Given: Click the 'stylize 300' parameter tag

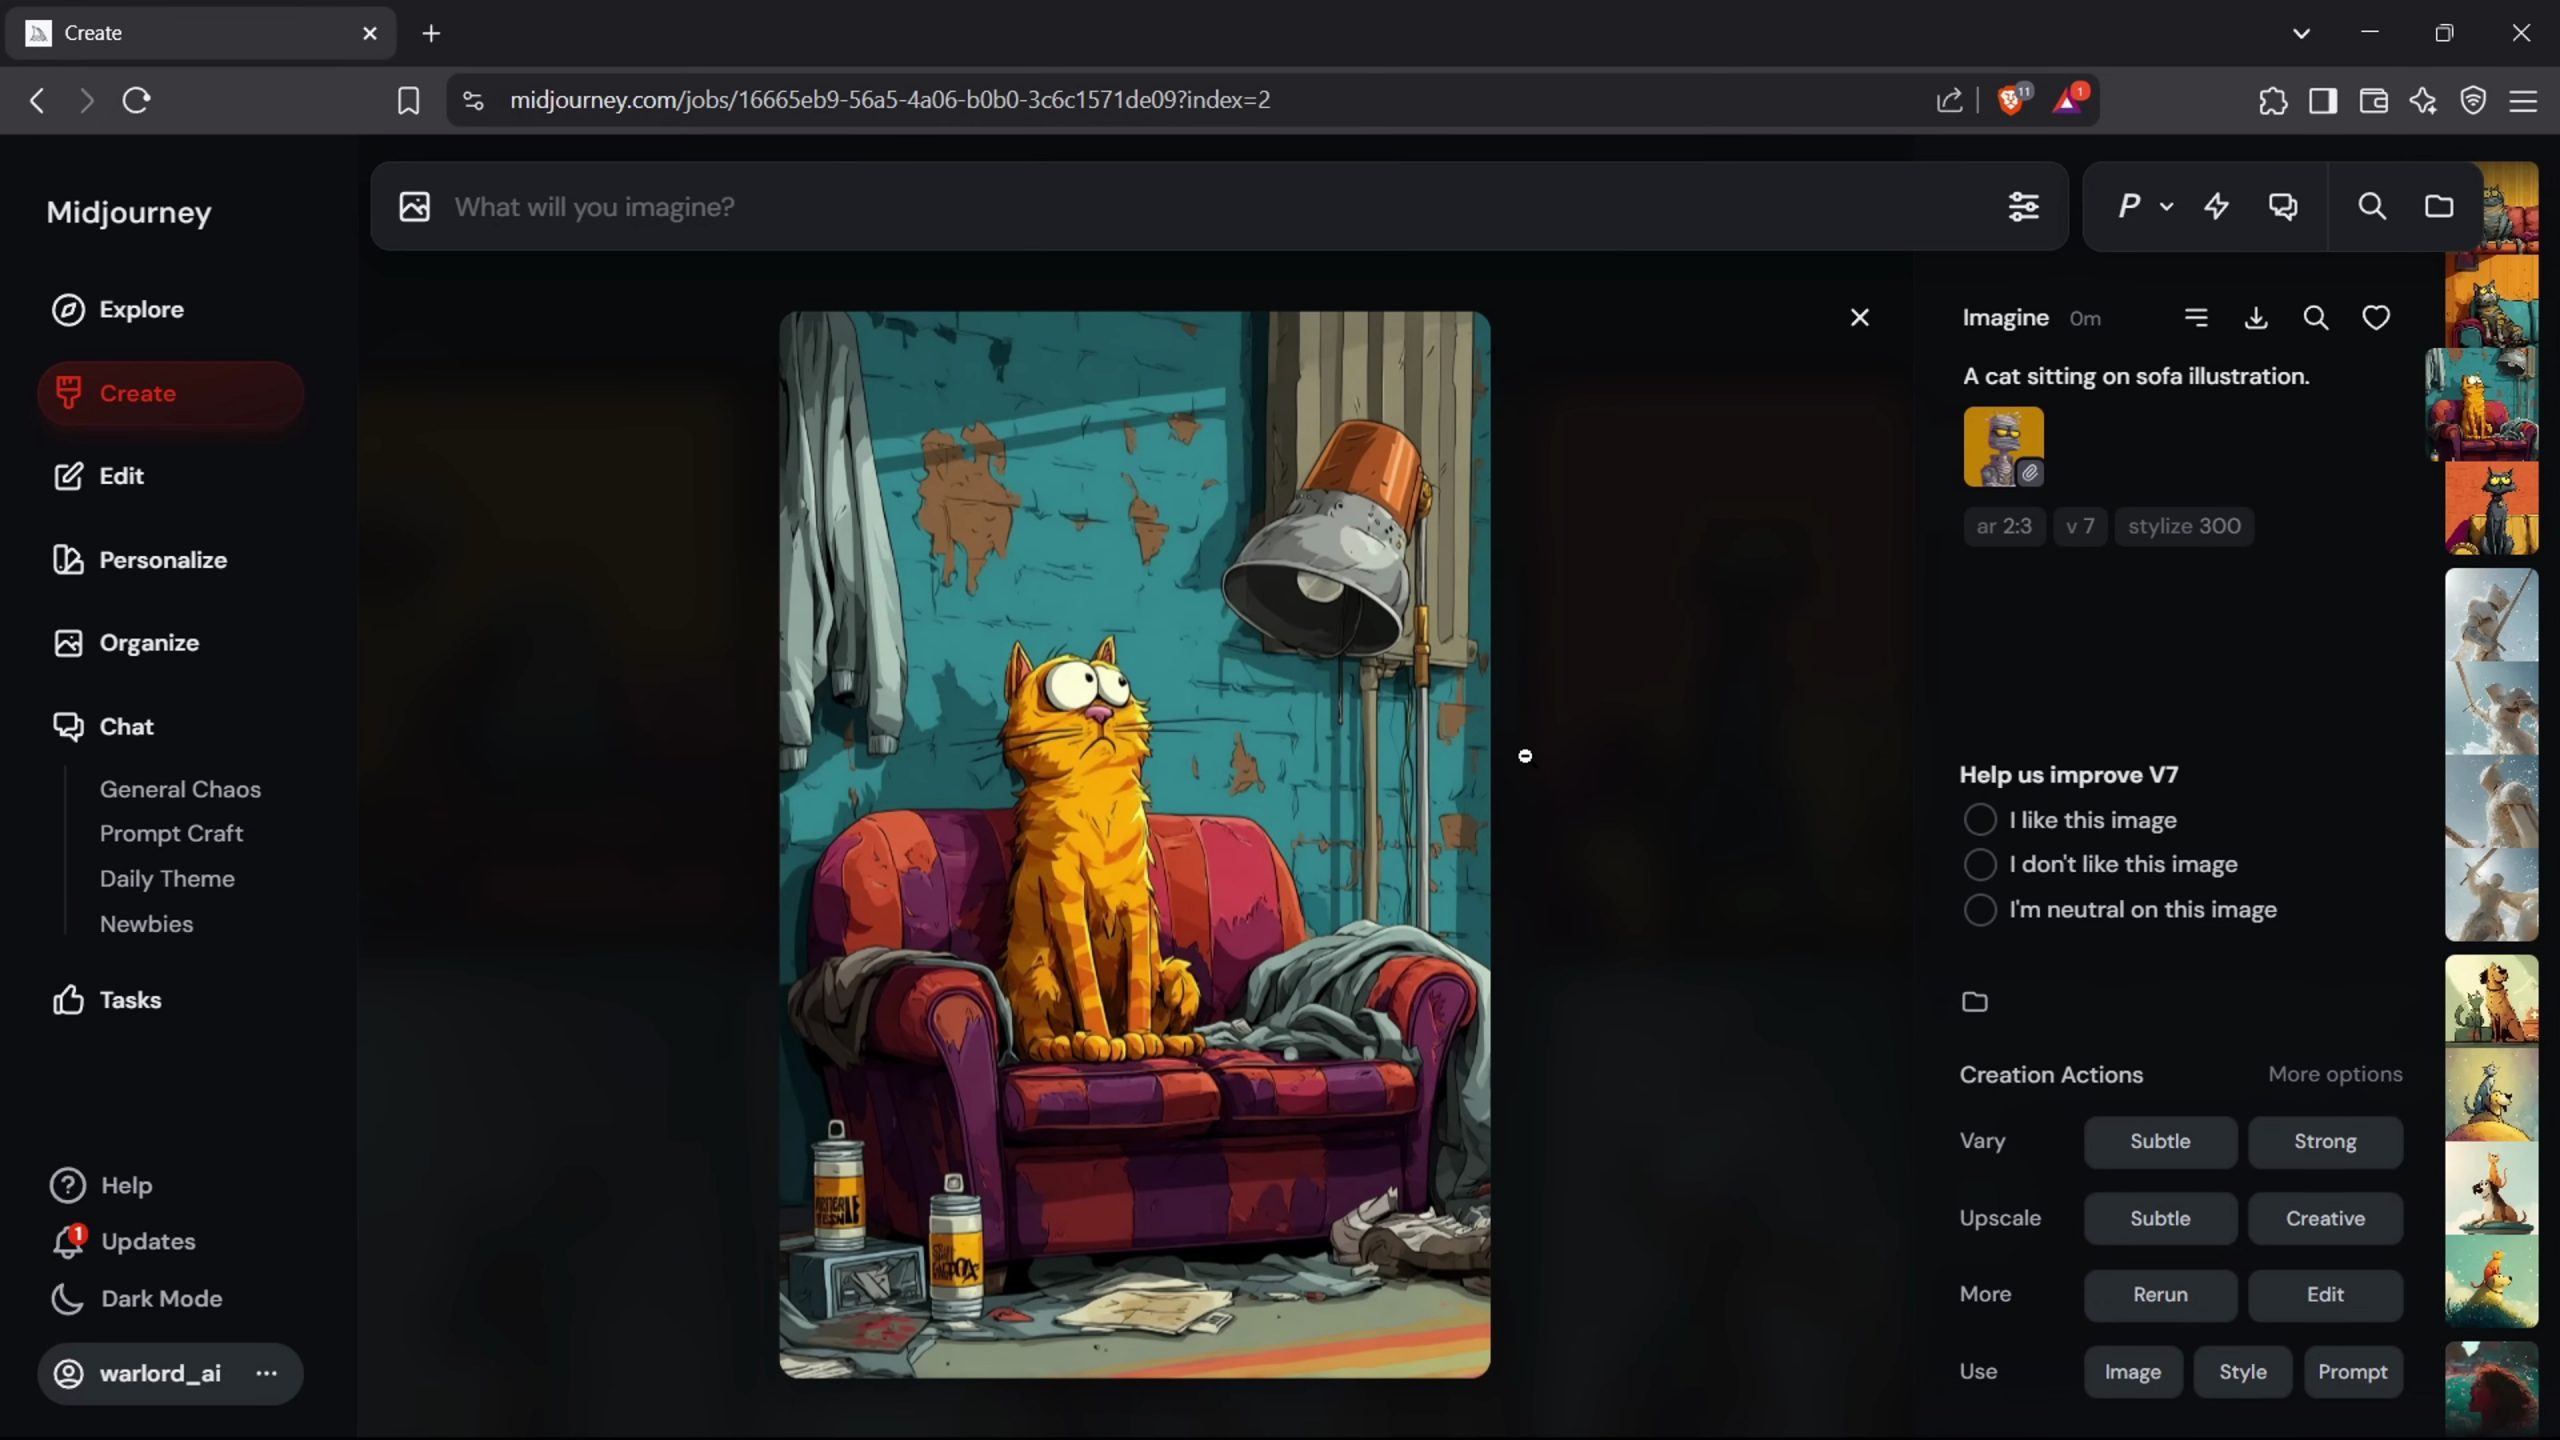Looking at the screenshot, I should click(x=2184, y=526).
